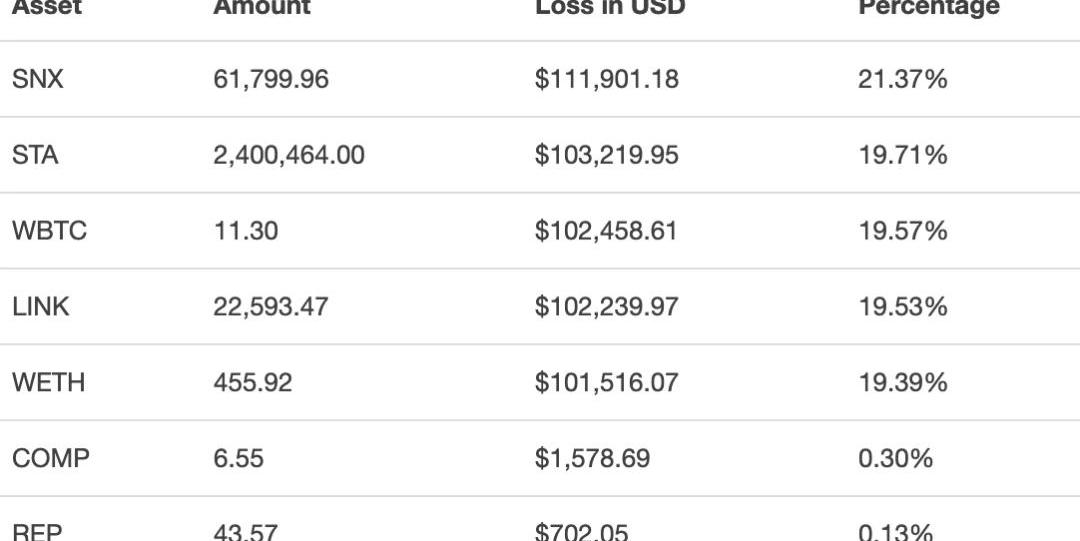This screenshot has width=1080, height=541.
Task: Click the SNX amount 61,799.96
Action: pyautogui.click(x=271, y=80)
